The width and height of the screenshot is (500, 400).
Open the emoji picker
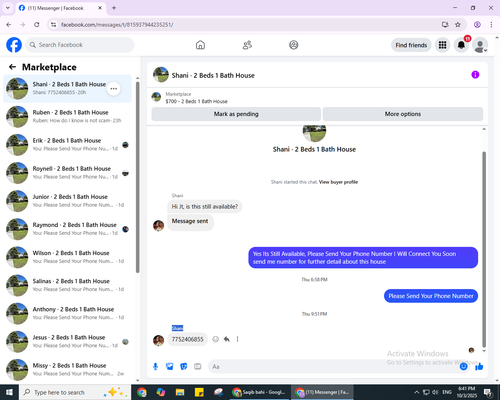tap(463, 367)
